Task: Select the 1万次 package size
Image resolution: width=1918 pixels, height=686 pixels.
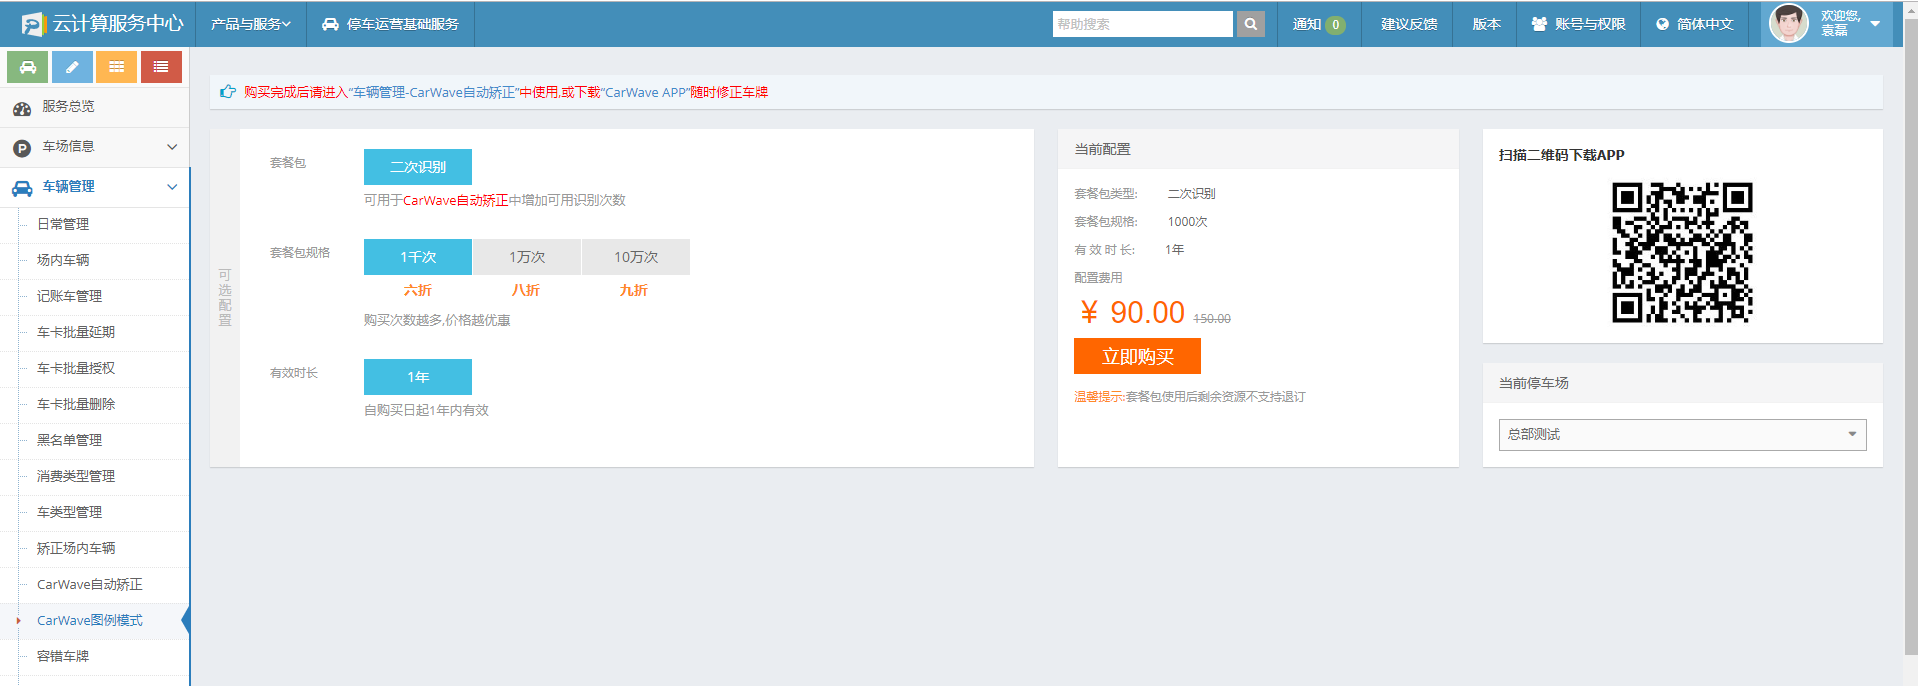Action: [527, 257]
